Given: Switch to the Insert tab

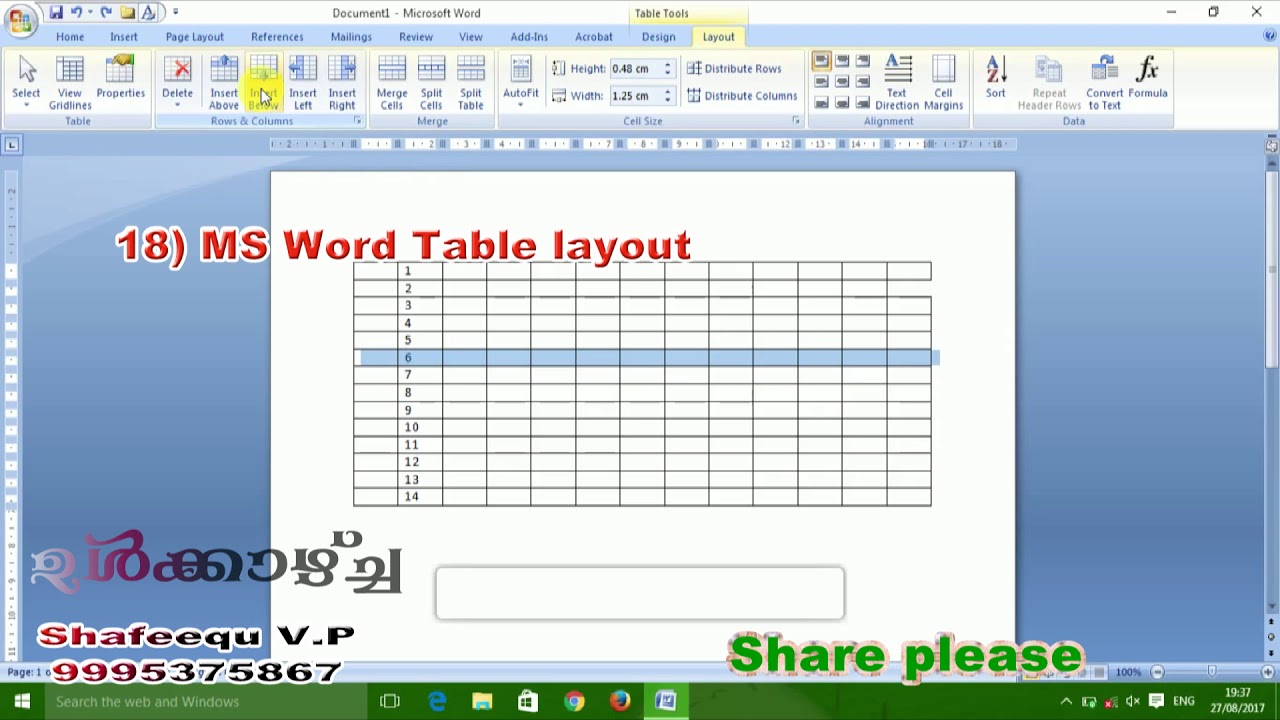Looking at the screenshot, I should pos(124,37).
